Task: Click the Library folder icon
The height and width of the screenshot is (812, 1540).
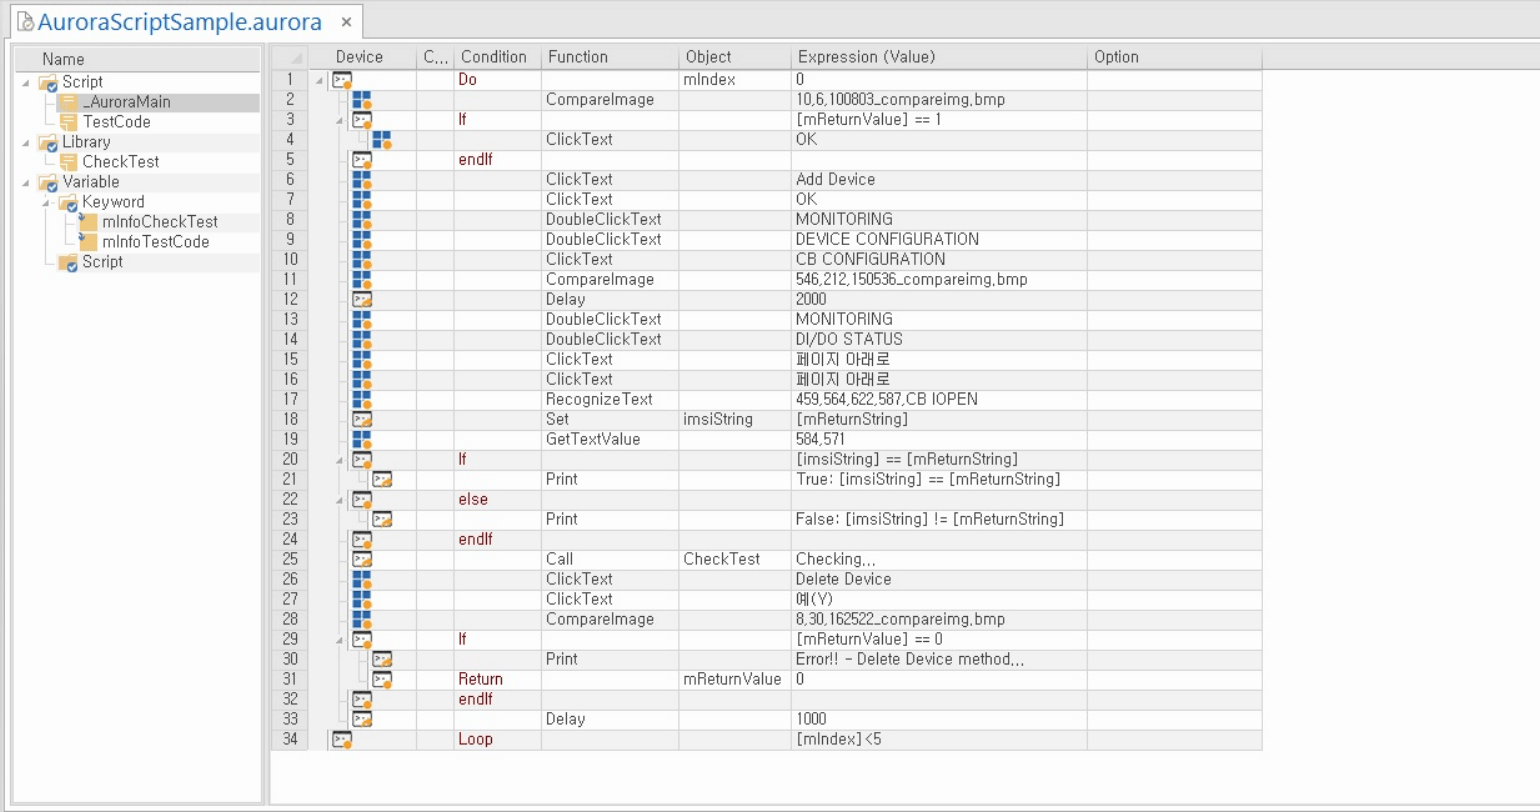Action: click(48, 143)
